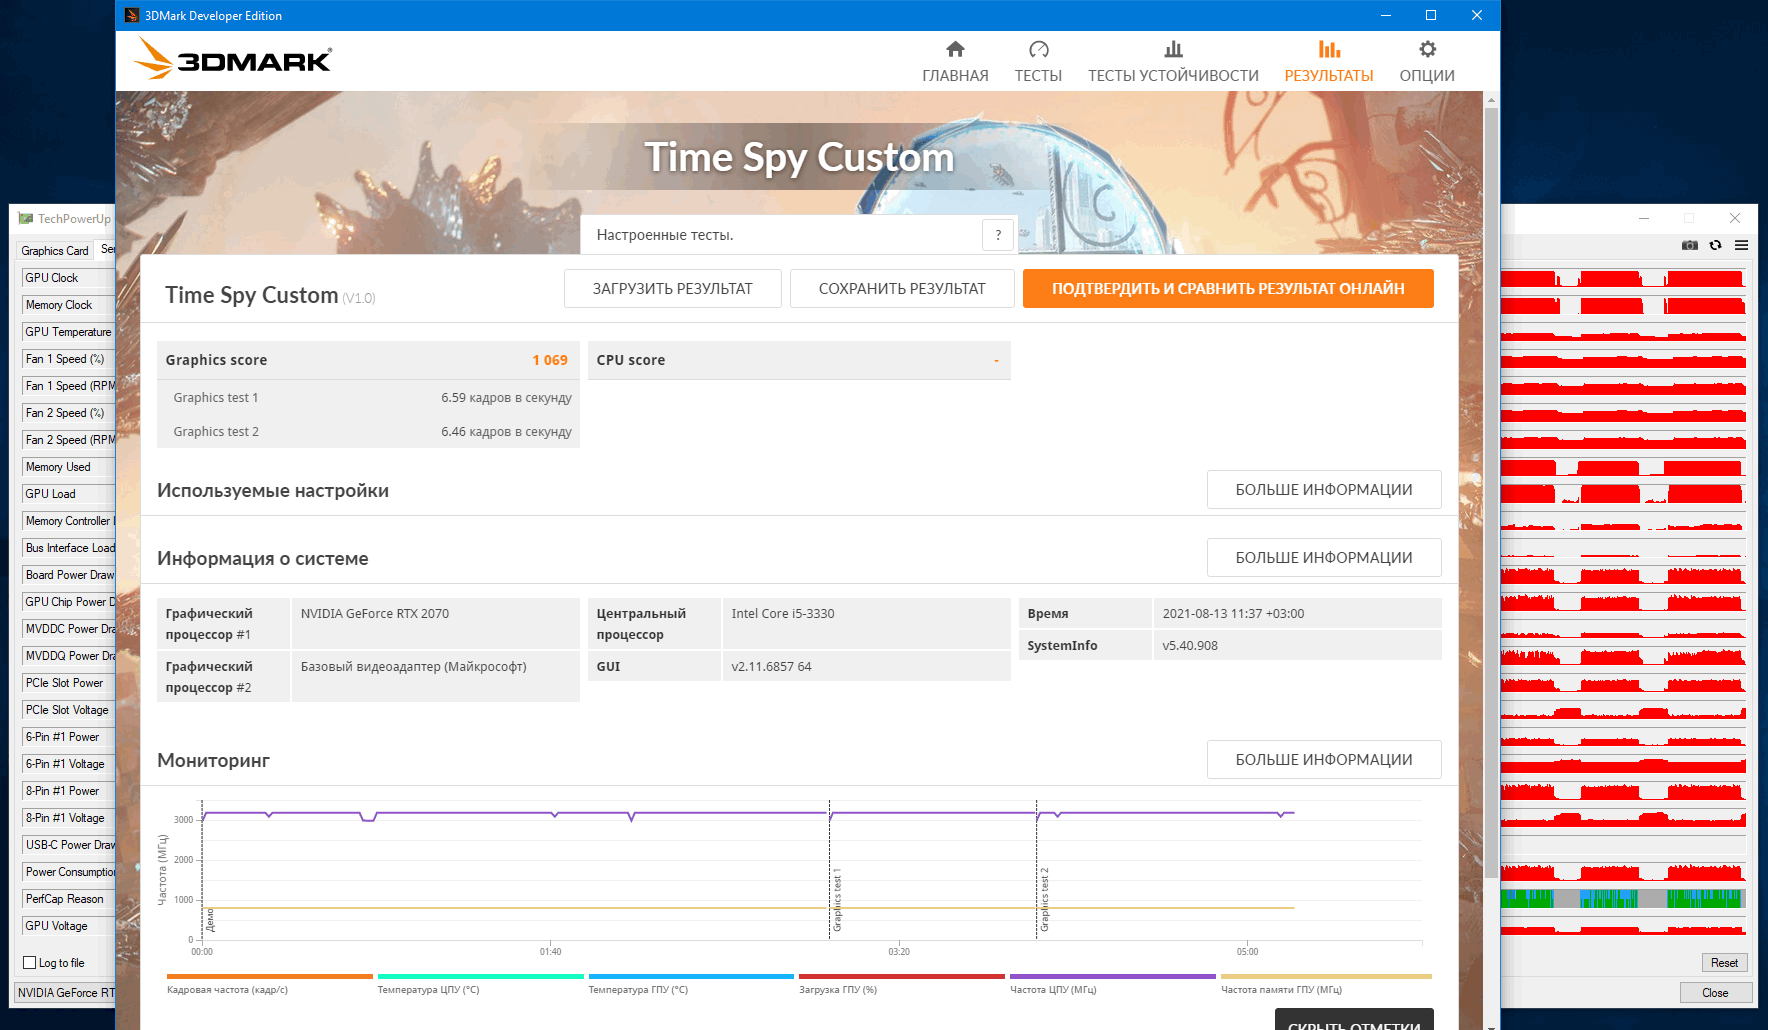Click GPU Clock sensor in GPU-Z
This screenshot has height=1030, width=1768.
[68, 278]
